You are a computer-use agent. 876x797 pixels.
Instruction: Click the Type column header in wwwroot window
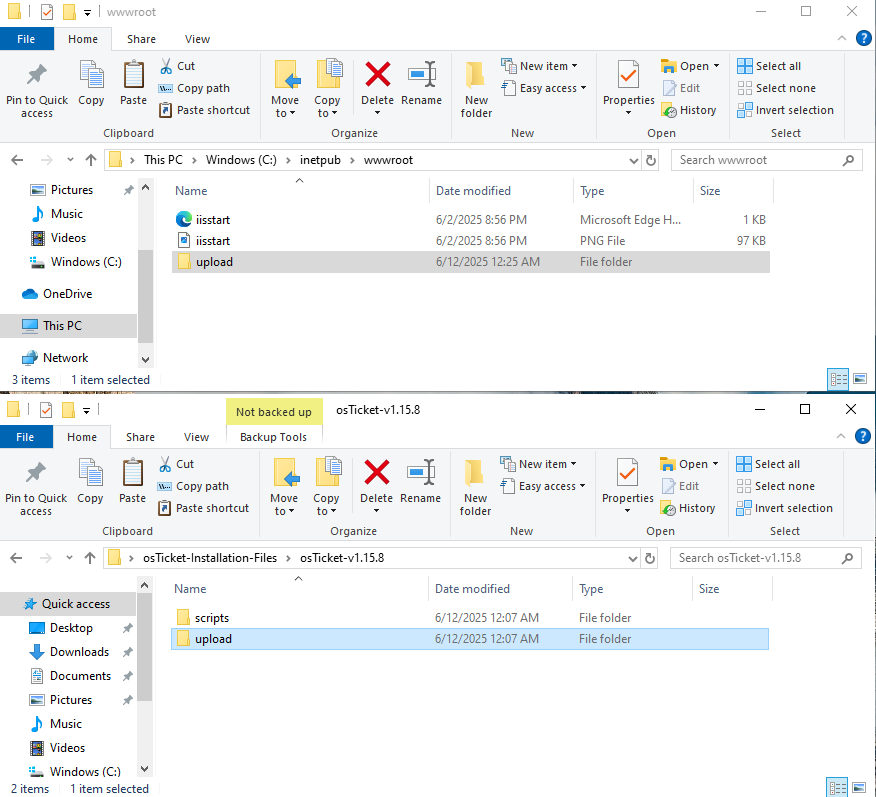click(592, 191)
